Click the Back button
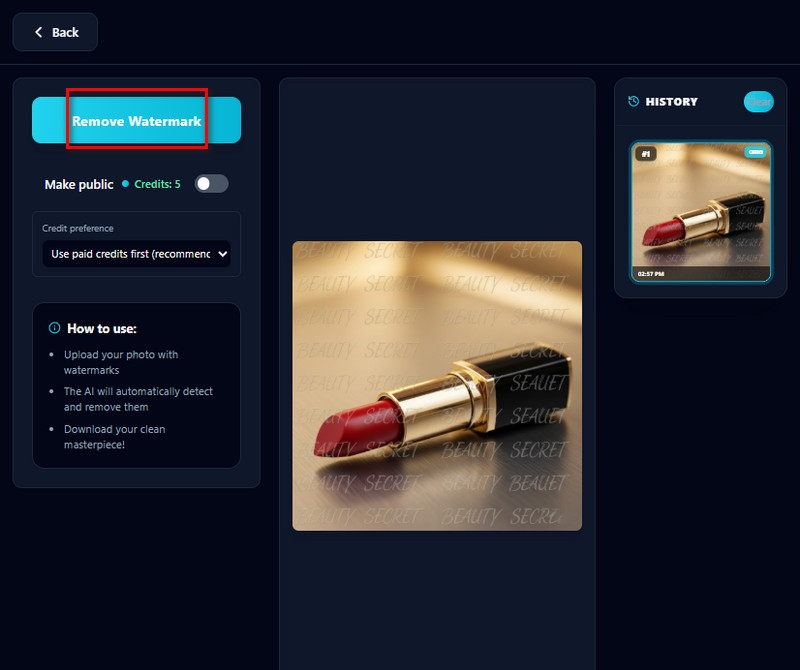The width and height of the screenshot is (800, 670). pyautogui.click(x=55, y=32)
